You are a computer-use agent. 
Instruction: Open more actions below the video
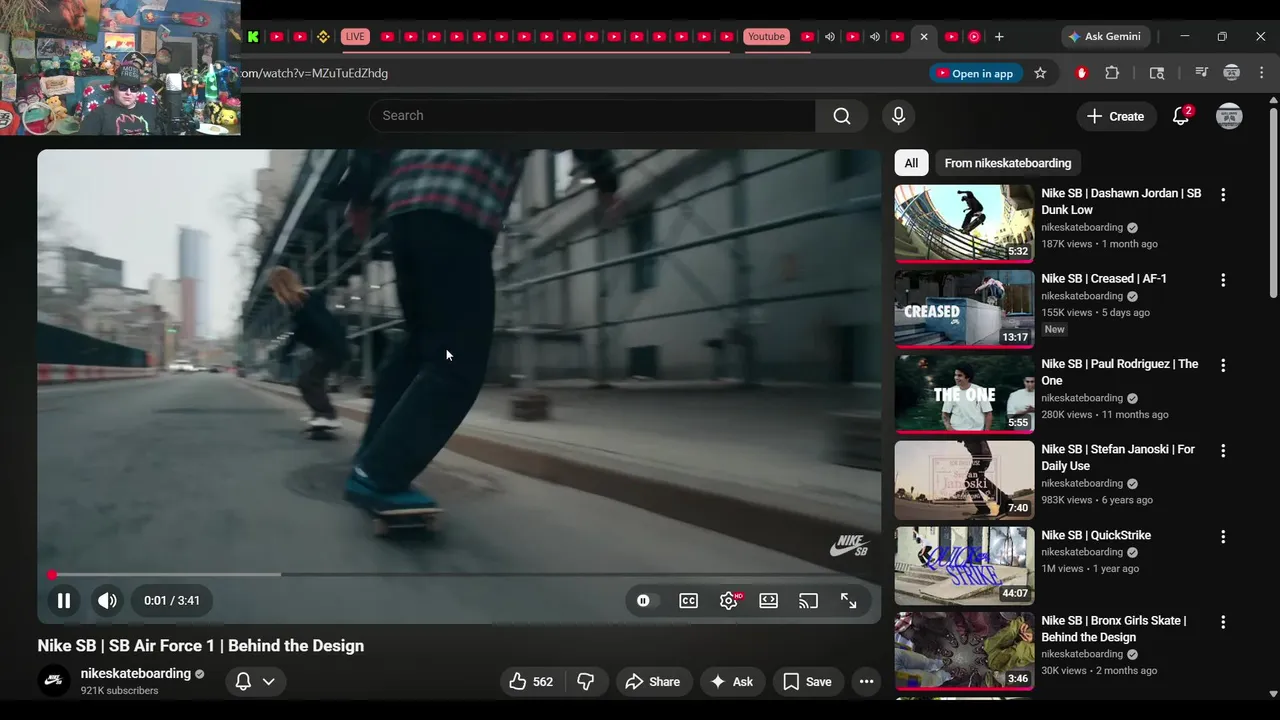point(867,681)
